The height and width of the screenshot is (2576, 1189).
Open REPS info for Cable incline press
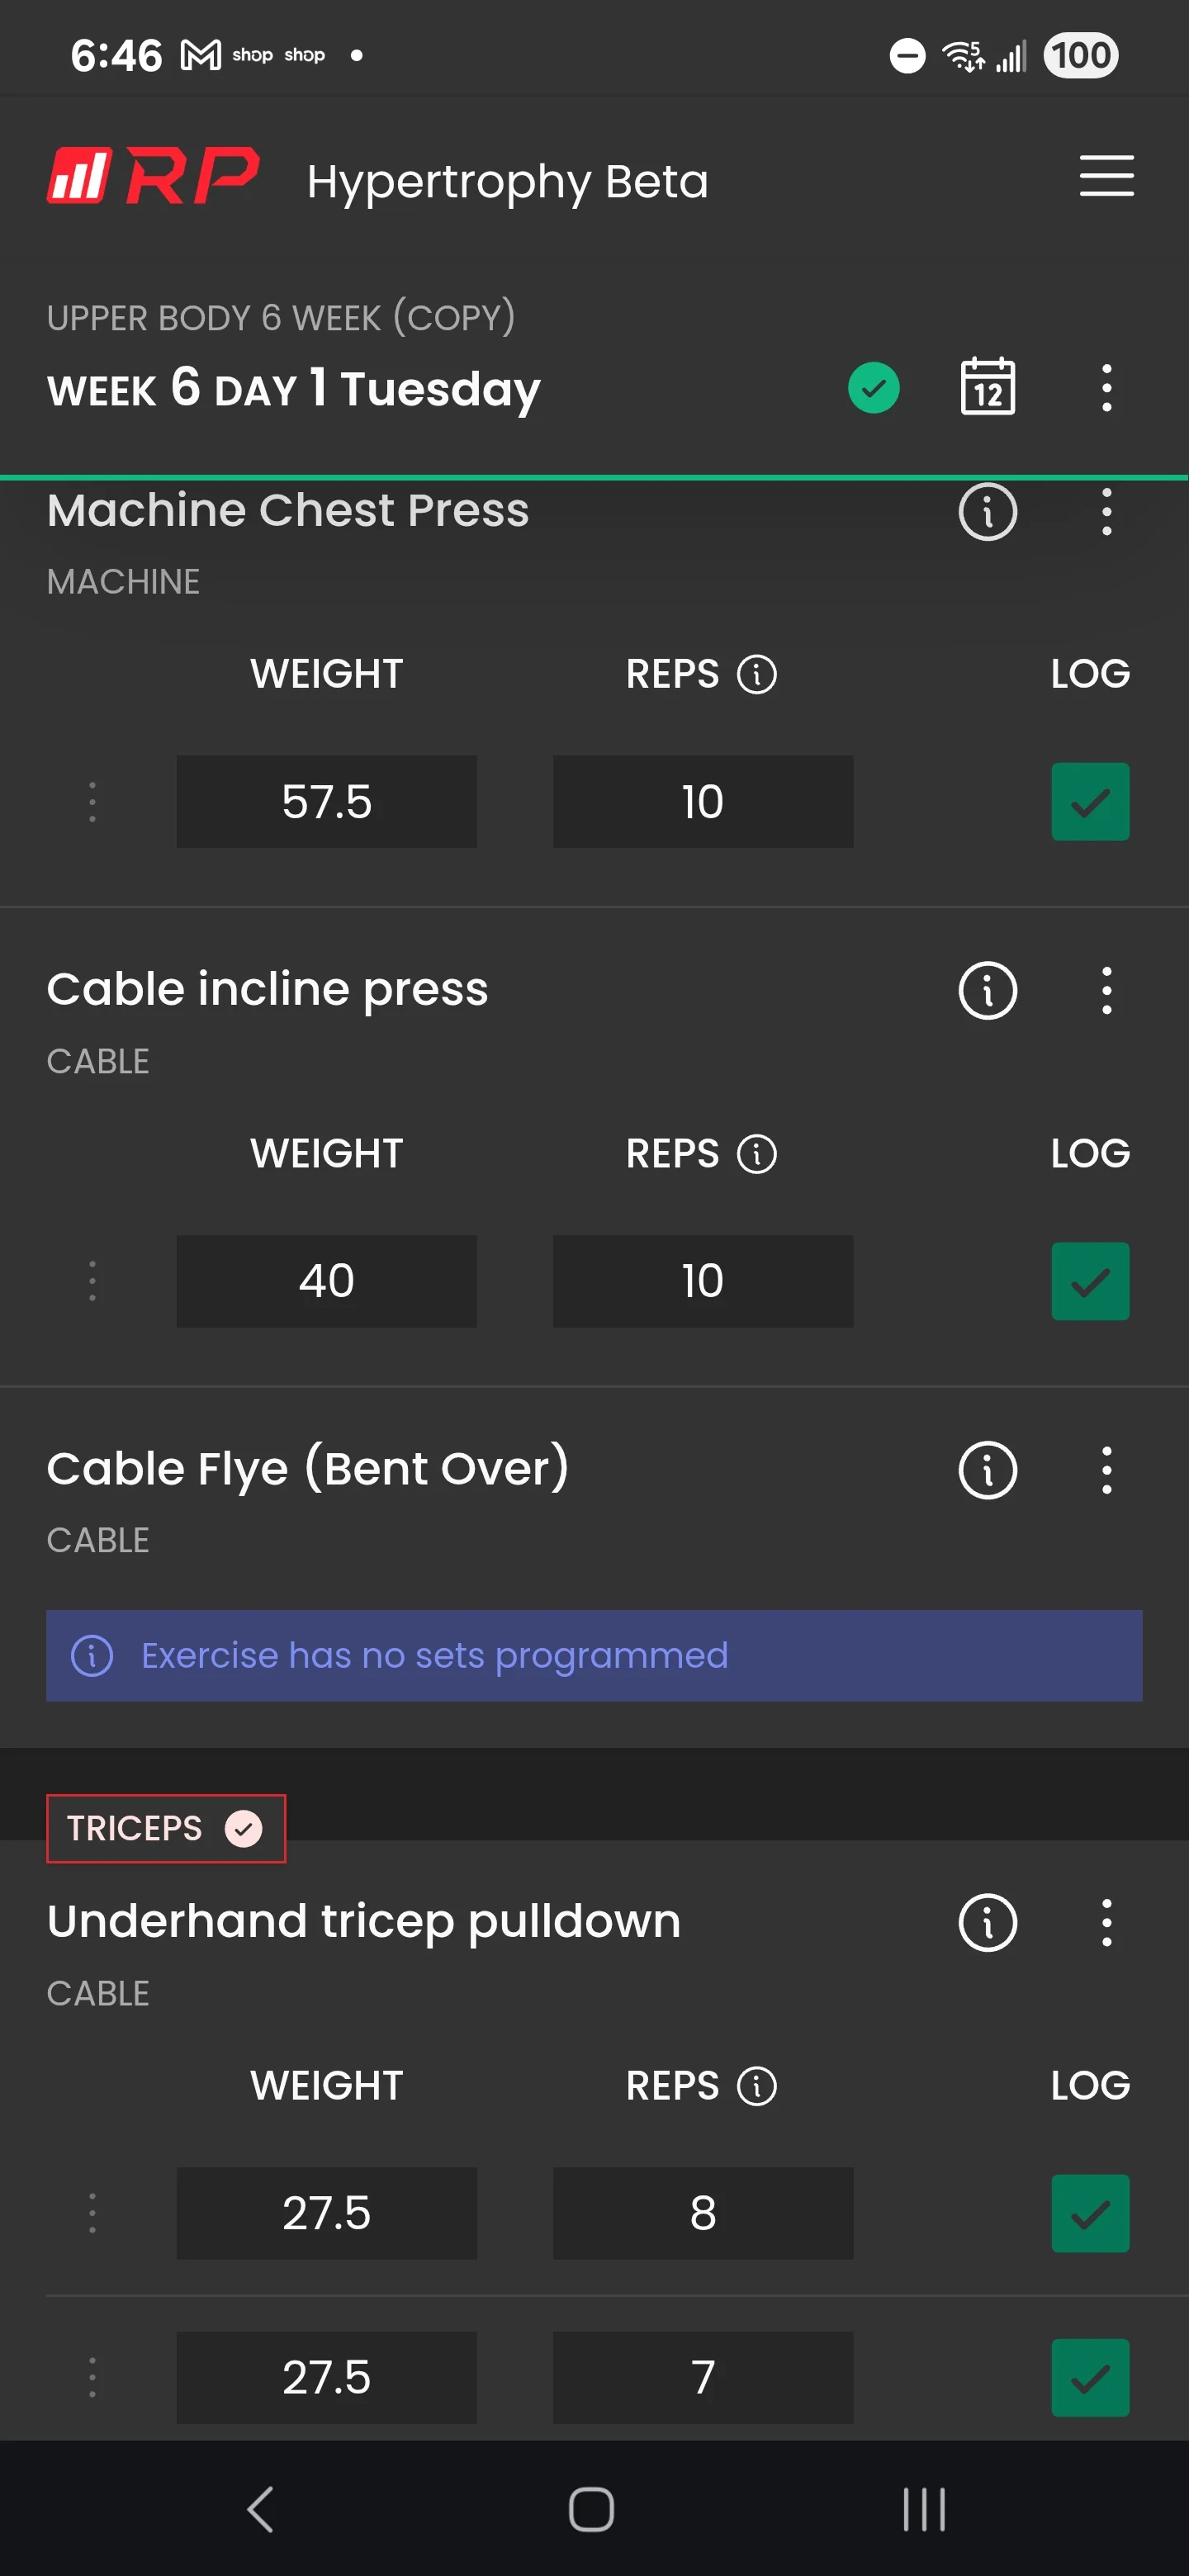pyautogui.click(x=756, y=1154)
